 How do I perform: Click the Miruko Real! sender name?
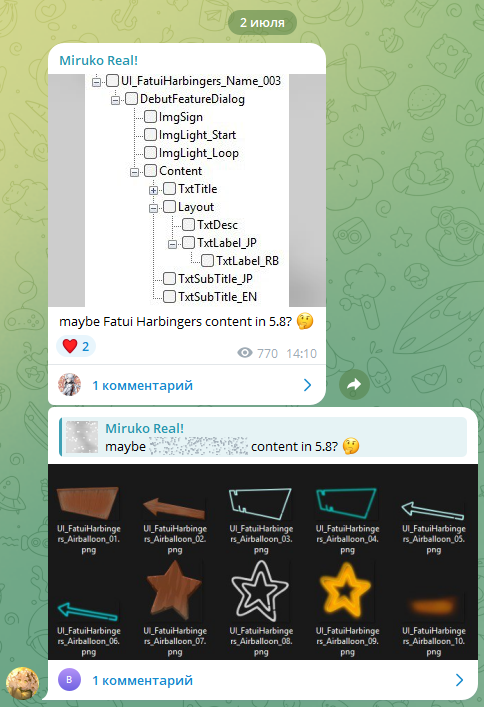coord(98,60)
